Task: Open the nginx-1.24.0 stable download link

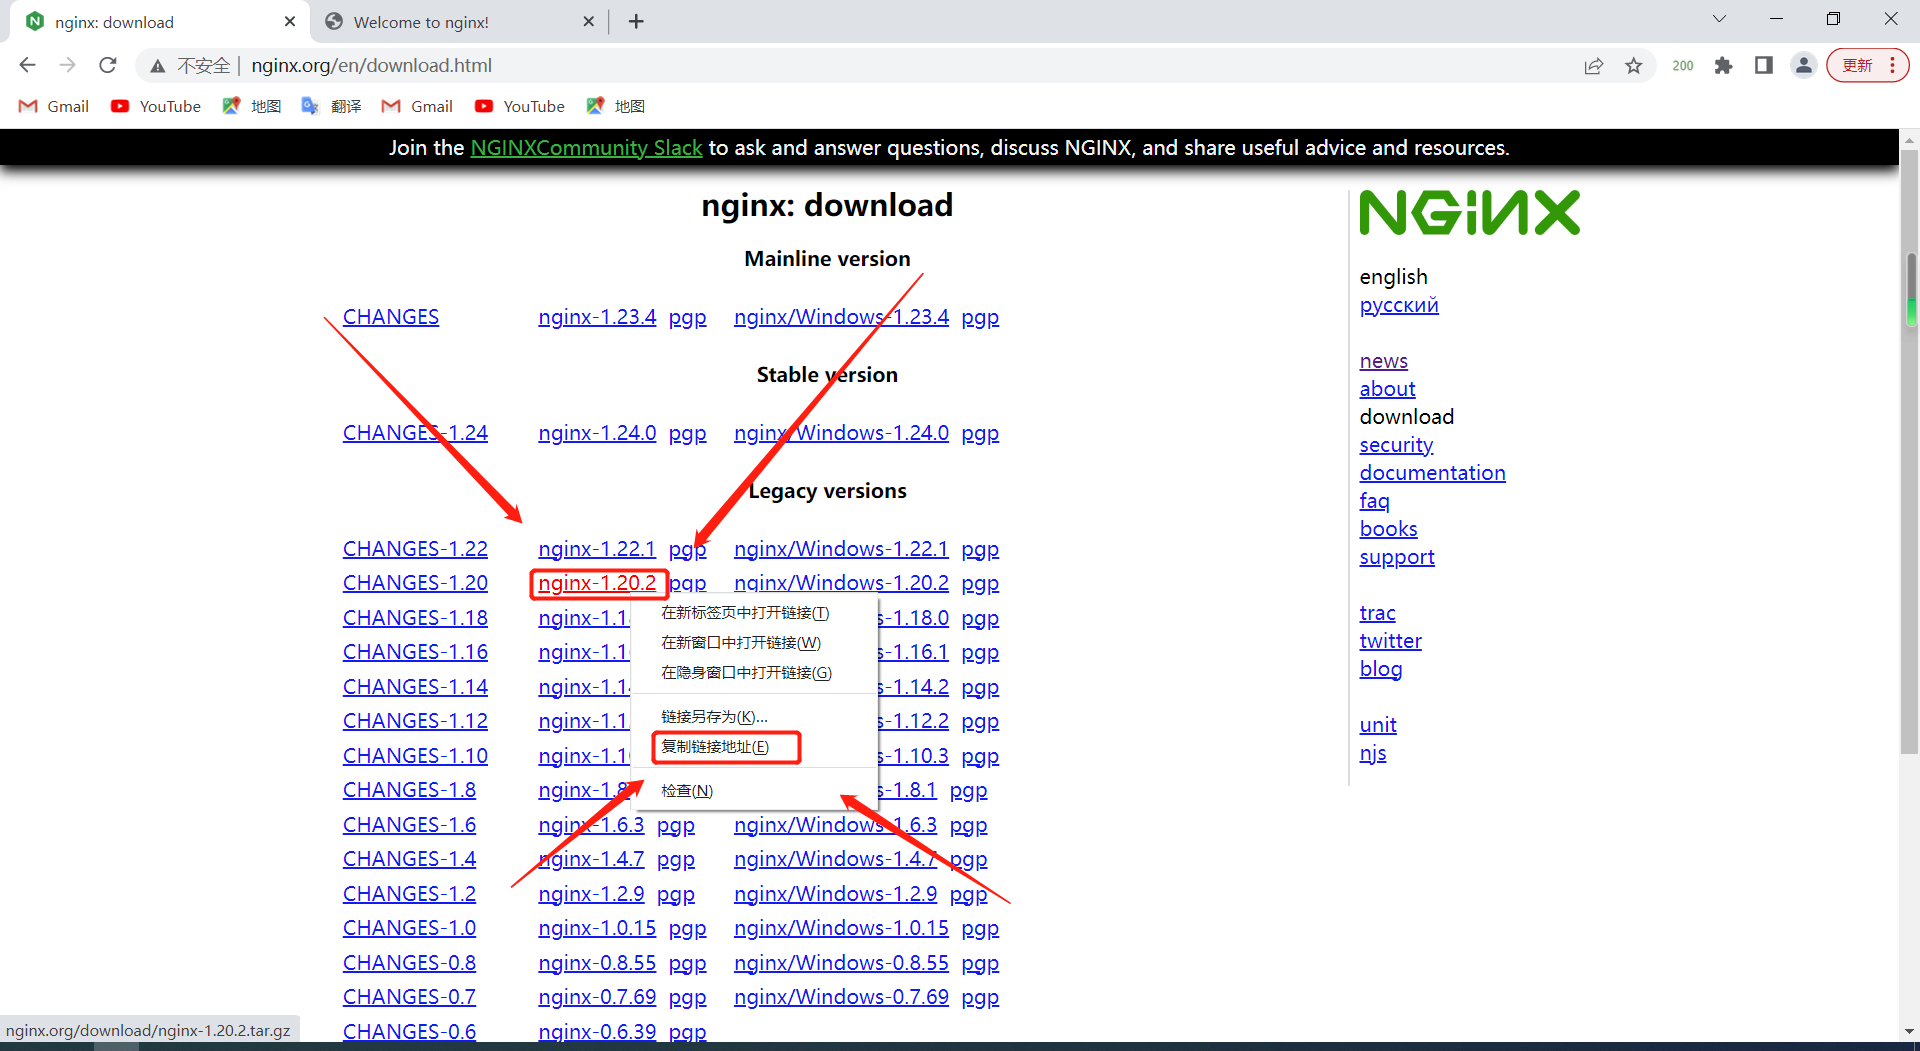Action: [596, 433]
